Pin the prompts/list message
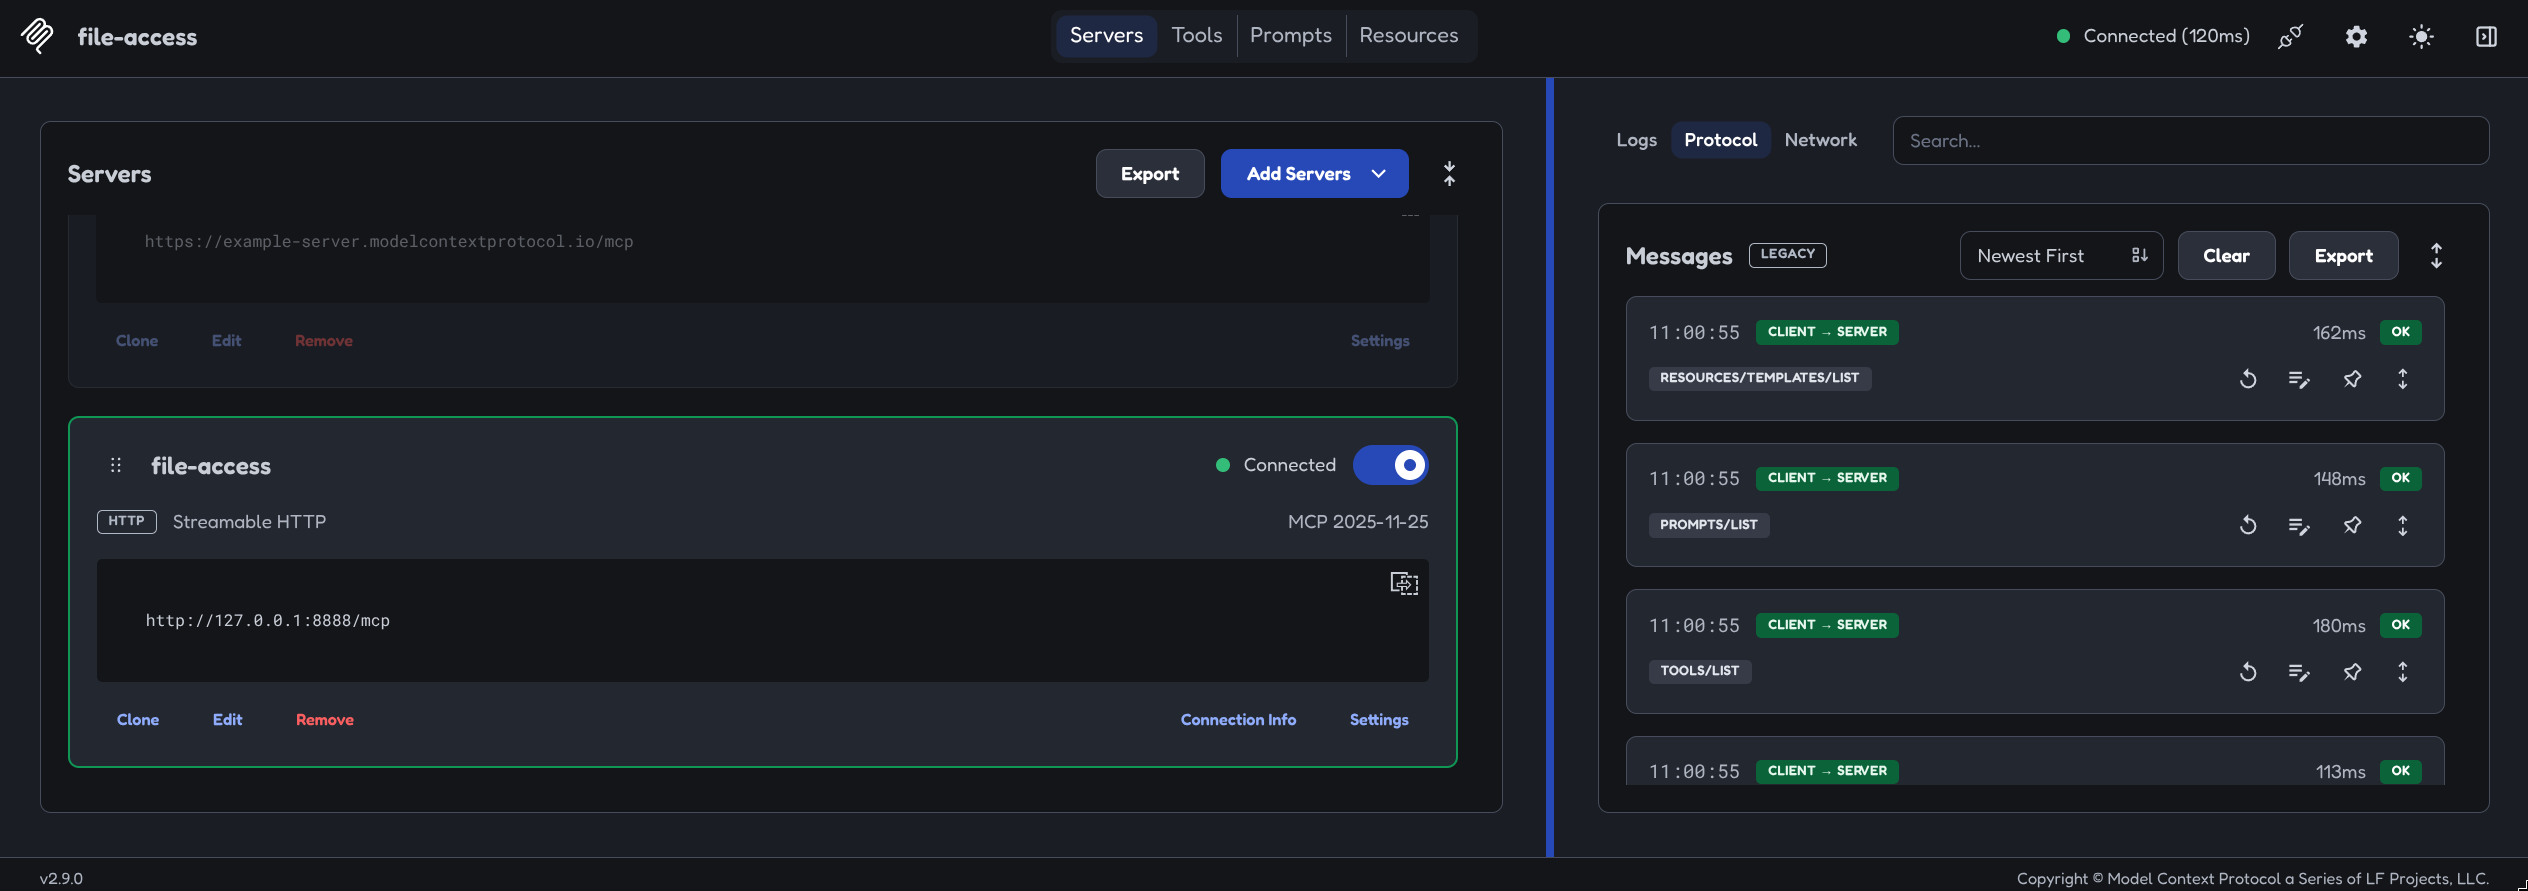Image resolution: width=2528 pixels, height=891 pixels. 2352,525
